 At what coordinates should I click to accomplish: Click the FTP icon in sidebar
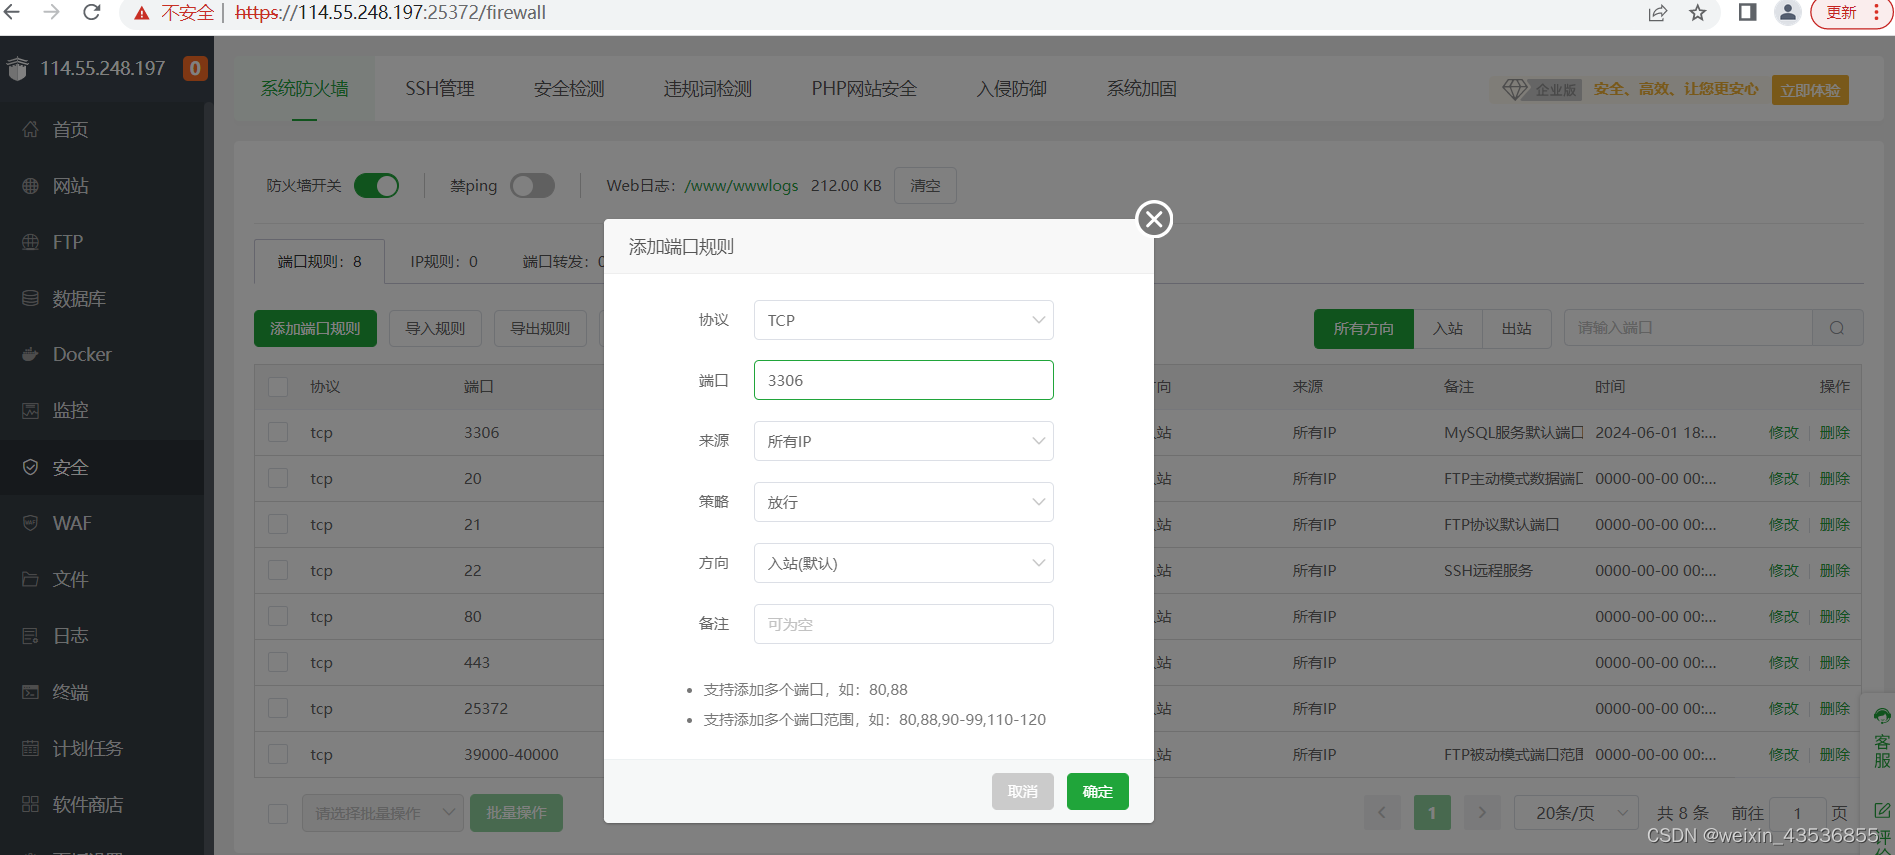click(x=30, y=242)
